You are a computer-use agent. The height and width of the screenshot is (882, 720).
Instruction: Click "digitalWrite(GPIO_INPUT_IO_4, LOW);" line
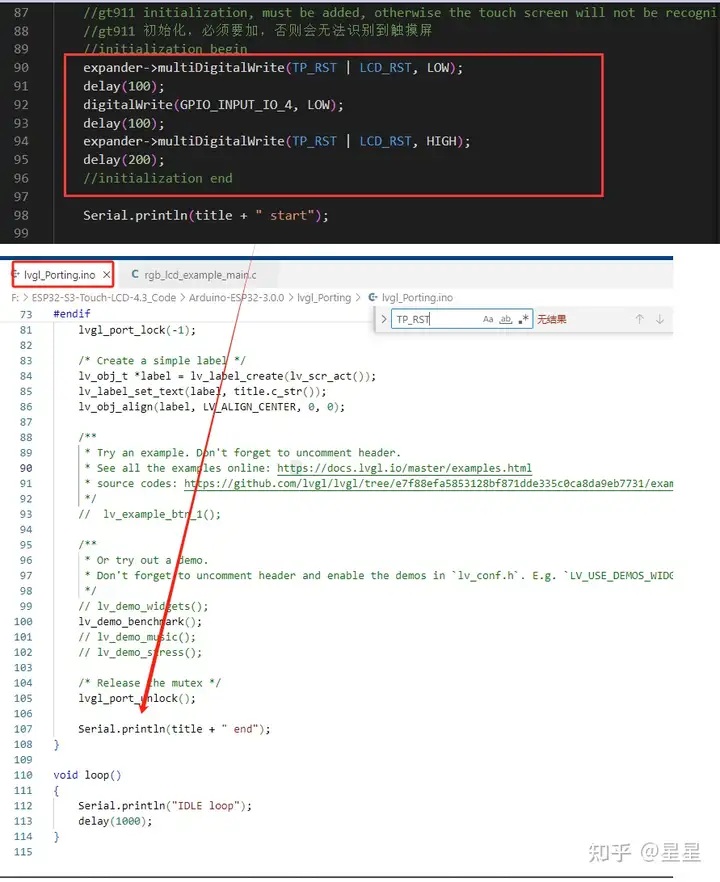coord(213,105)
